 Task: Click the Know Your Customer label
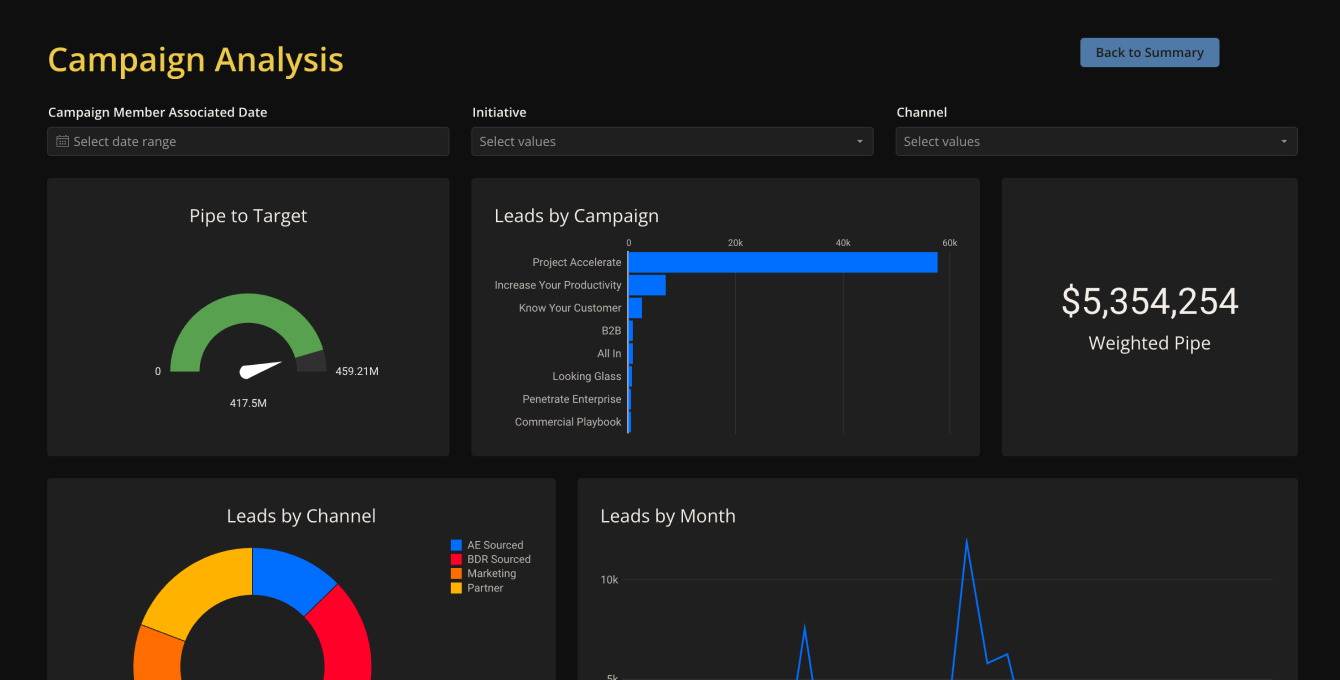[570, 308]
